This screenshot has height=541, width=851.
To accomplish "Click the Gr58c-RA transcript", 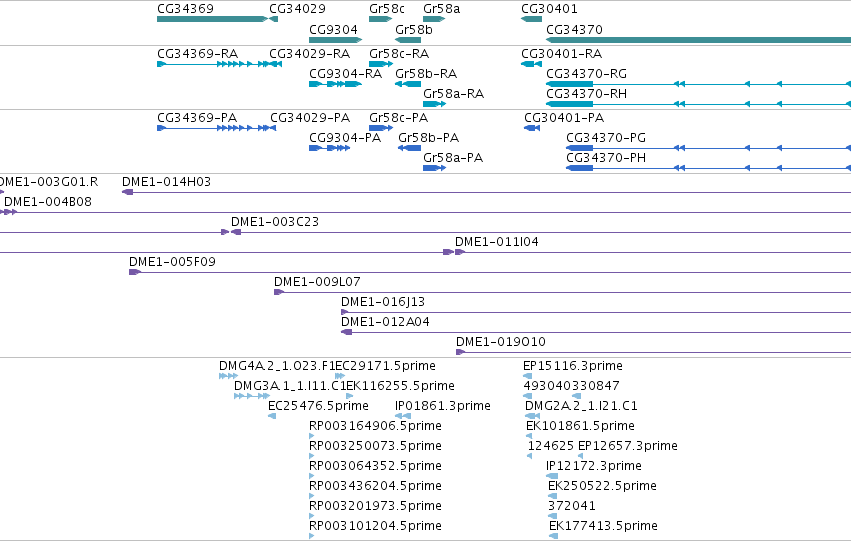I will tap(381, 64).
